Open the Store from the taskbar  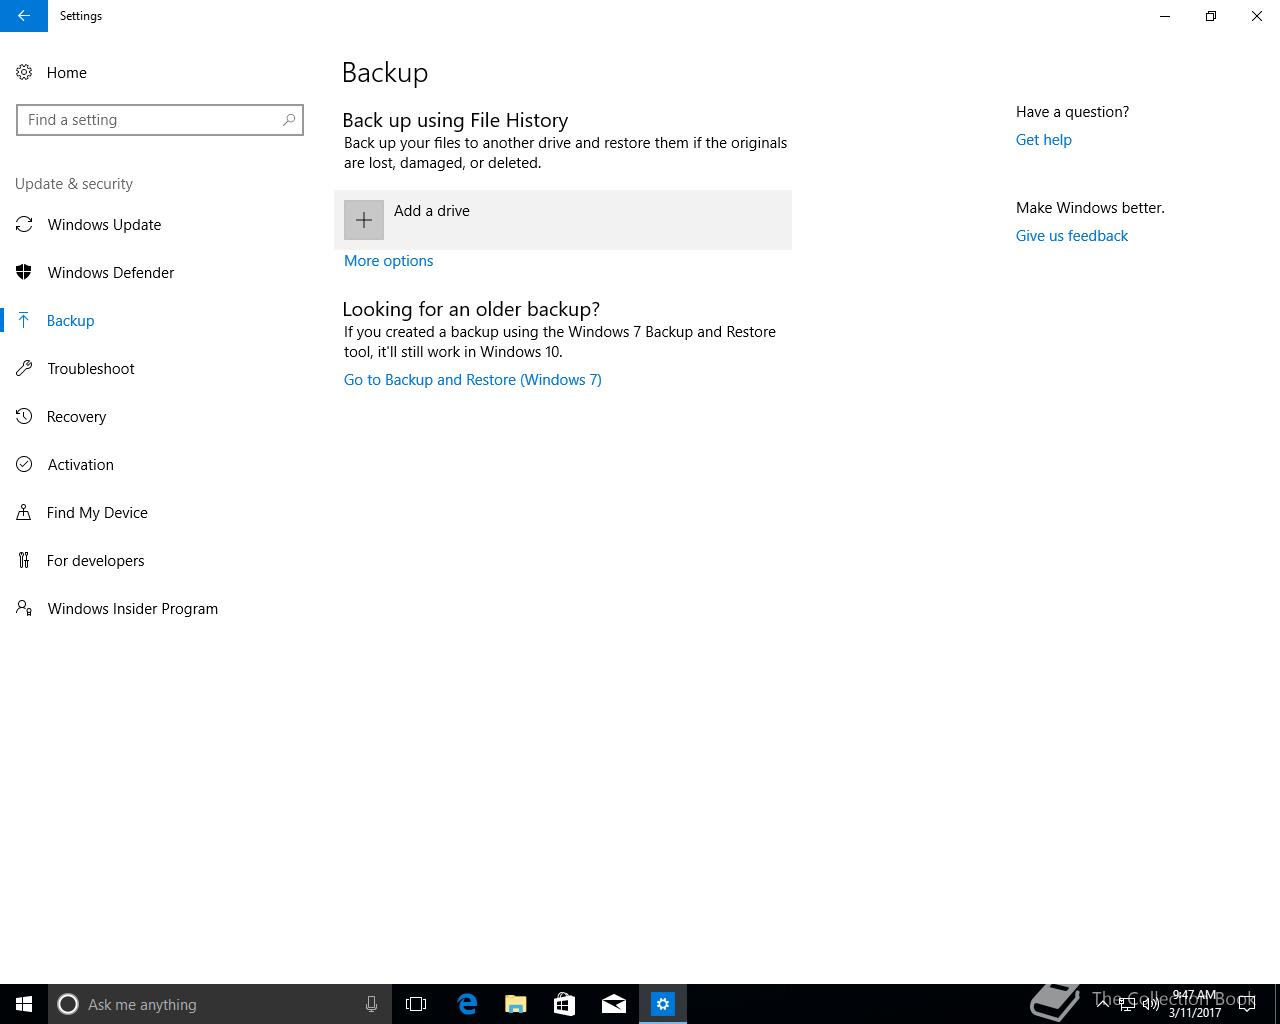pos(564,1004)
